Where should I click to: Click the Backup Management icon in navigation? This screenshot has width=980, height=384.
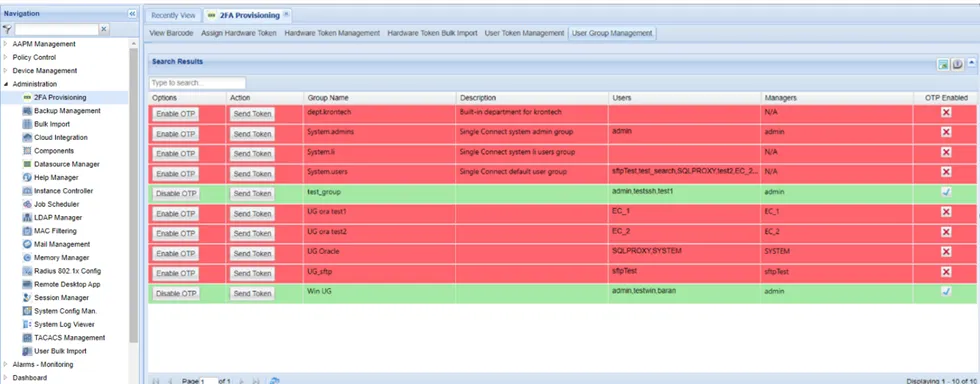[x=27, y=111]
